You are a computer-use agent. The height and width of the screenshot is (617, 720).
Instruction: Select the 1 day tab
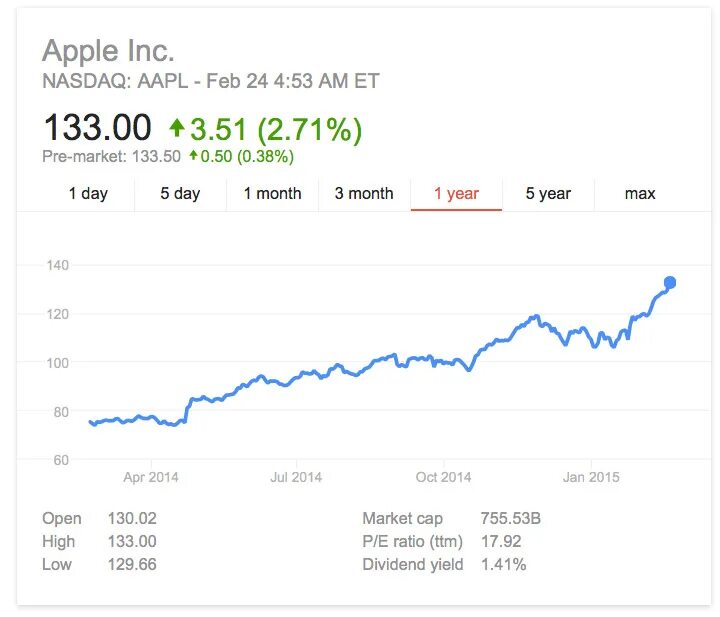88,194
